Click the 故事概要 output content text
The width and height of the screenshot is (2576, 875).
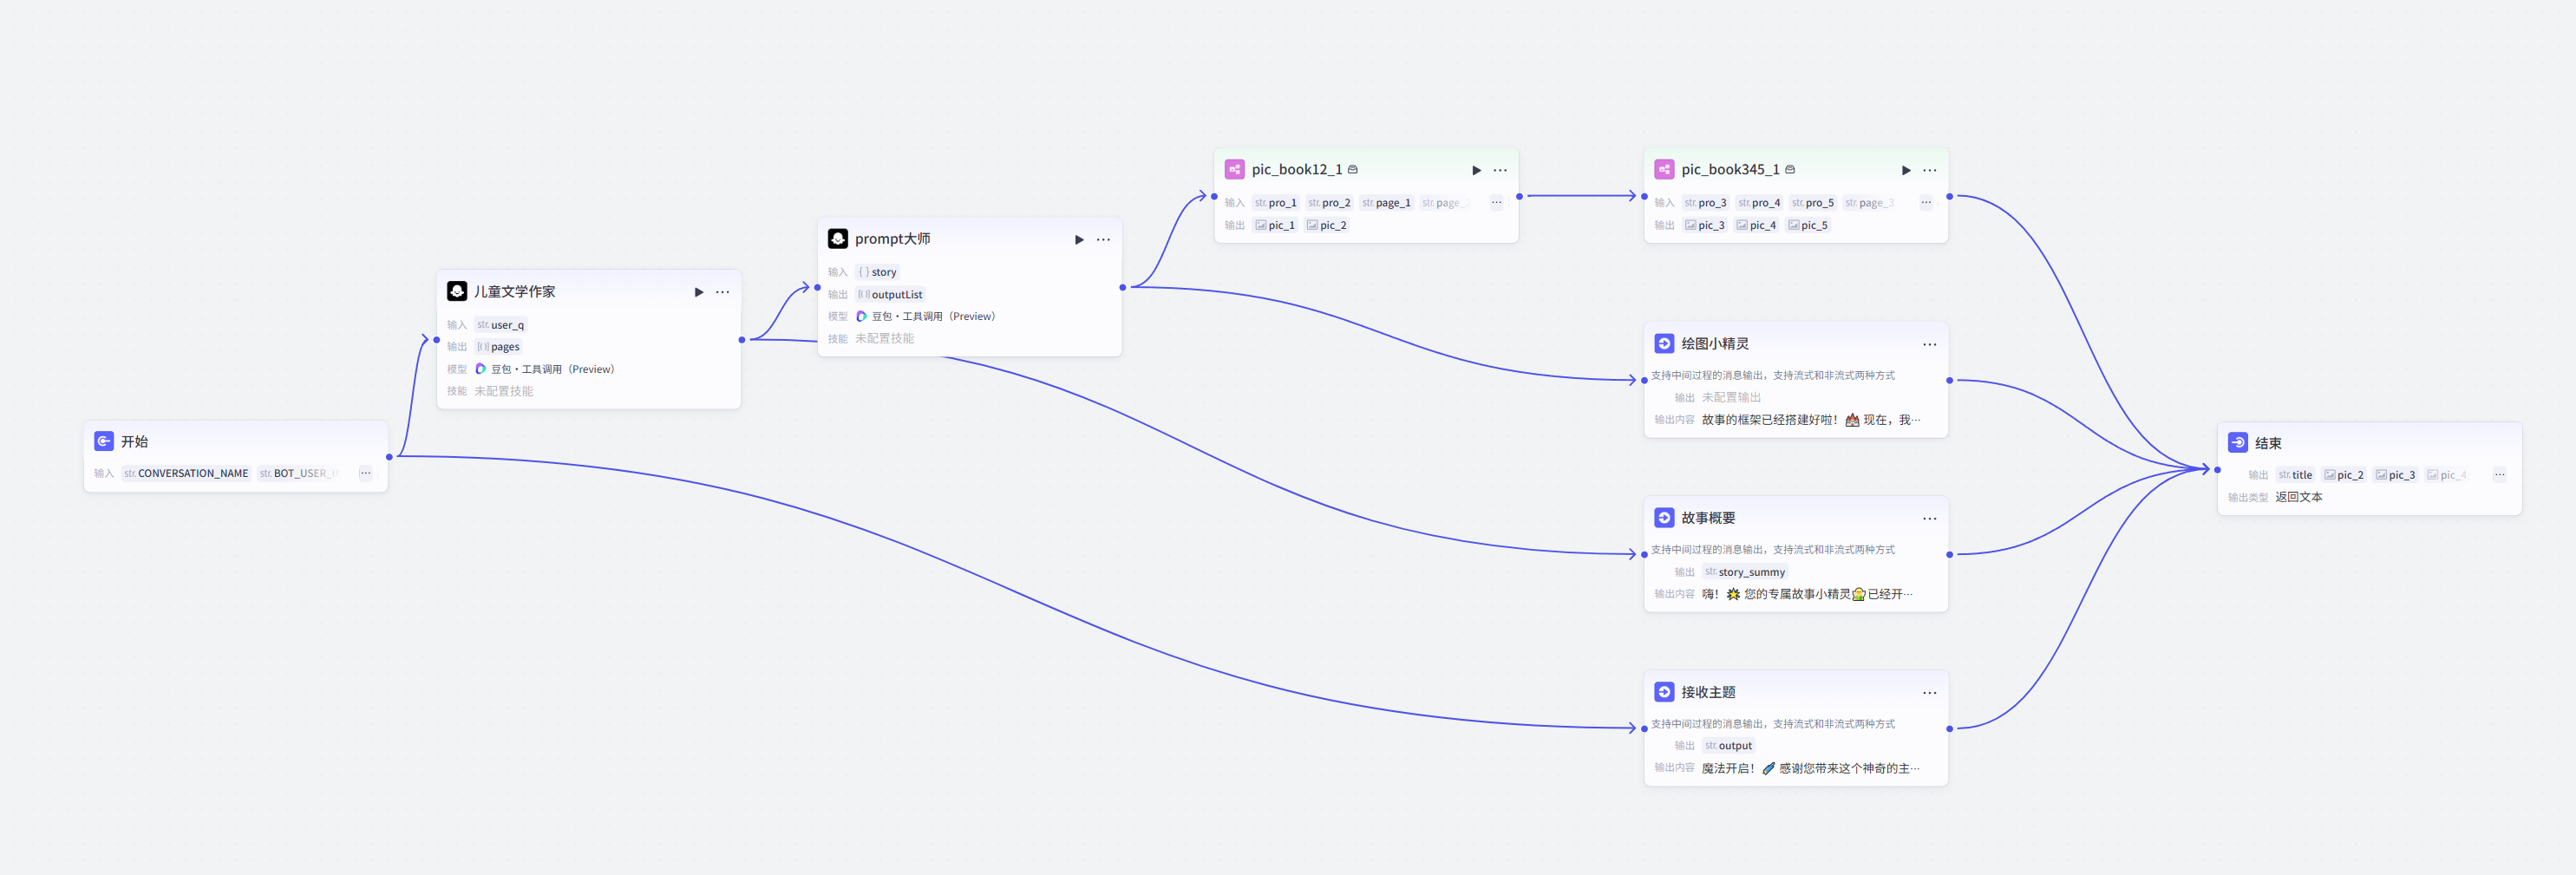pos(1807,594)
